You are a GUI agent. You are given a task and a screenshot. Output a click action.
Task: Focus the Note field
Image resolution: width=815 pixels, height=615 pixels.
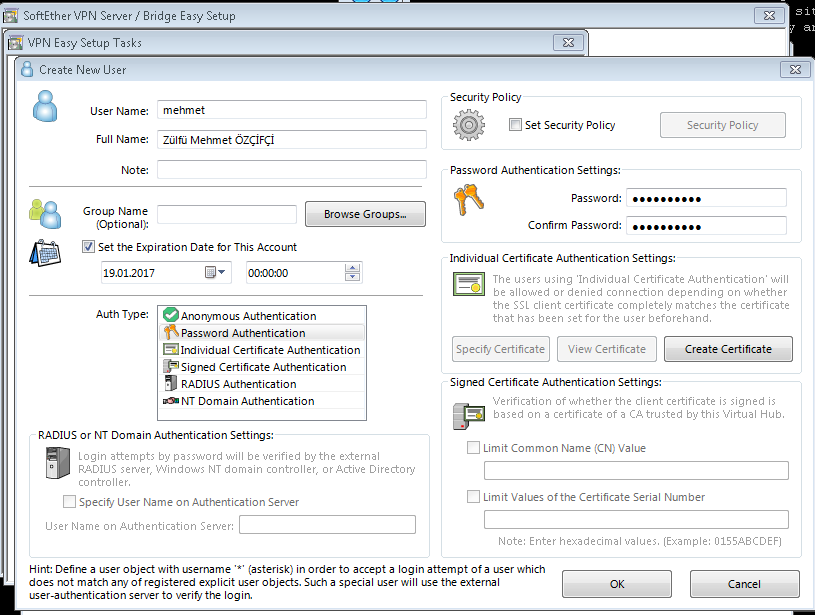coord(292,169)
